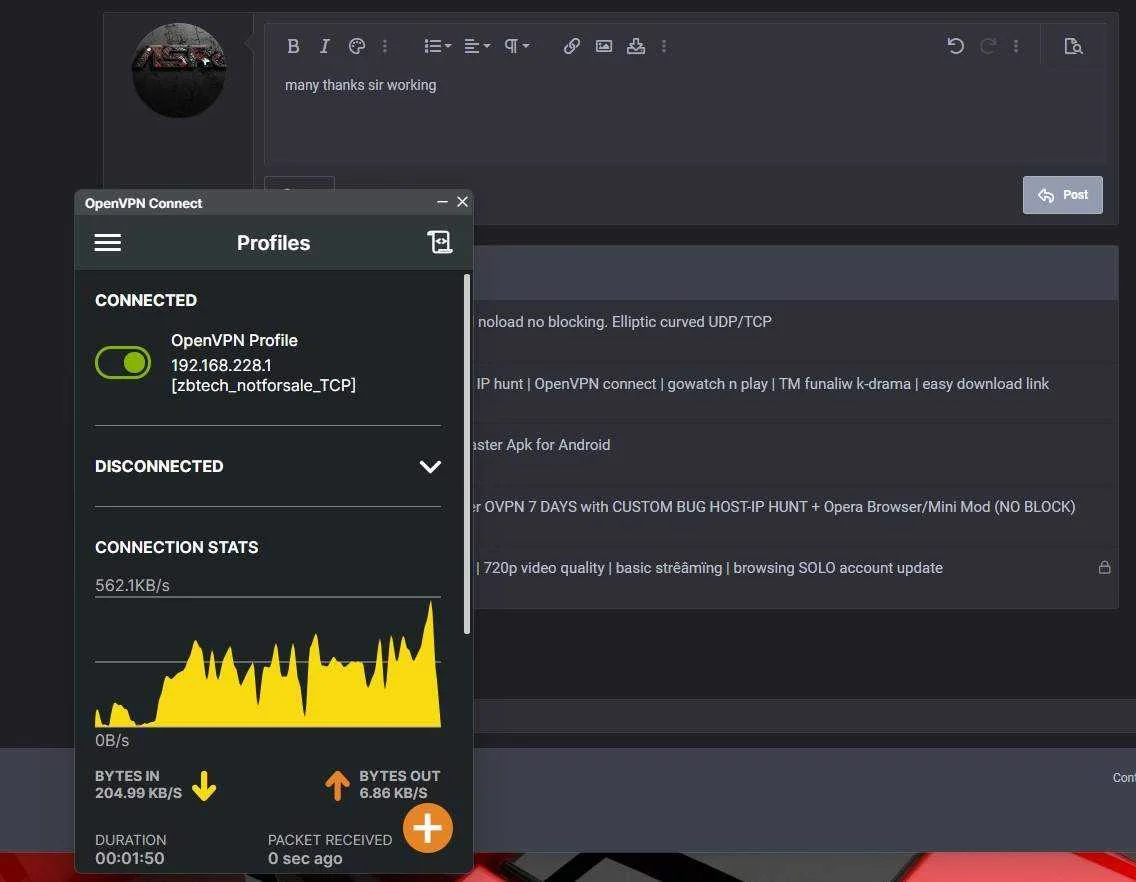This screenshot has height=882, width=1136.
Task: Add a new profile with orange plus button
Action: pyautogui.click(x=427, y=828)
